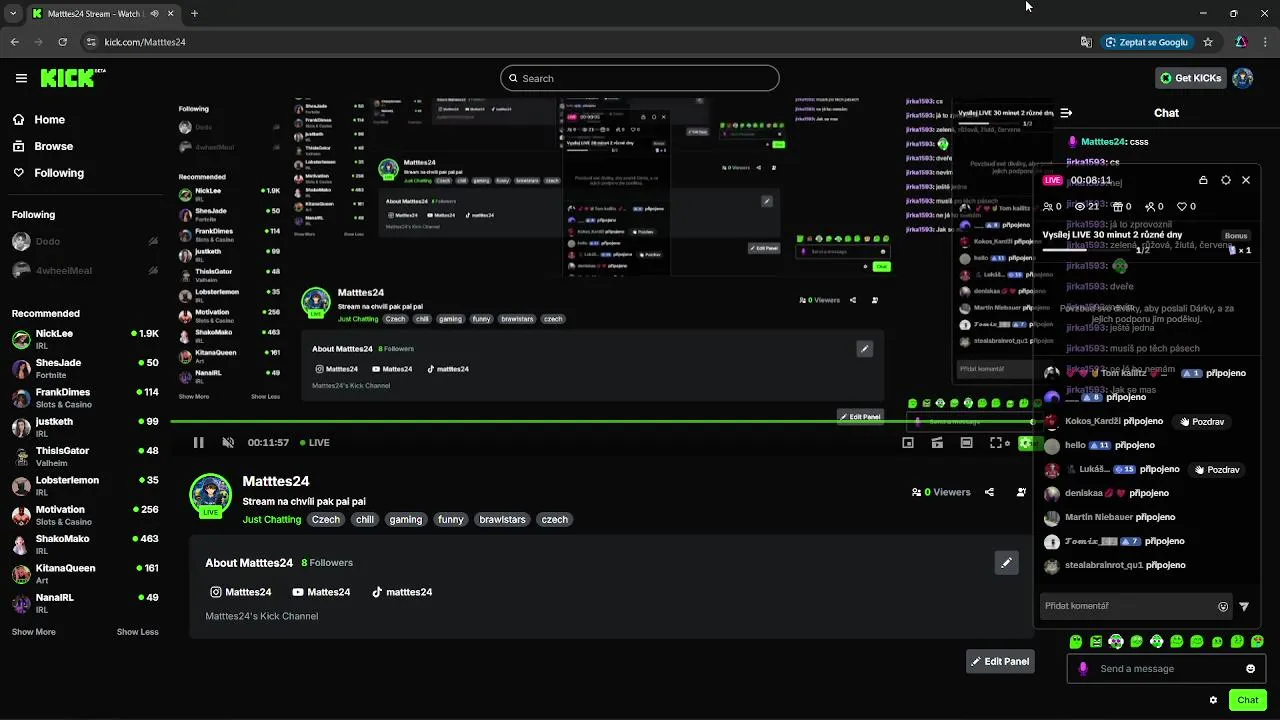Go to Home in sidebar

coord(39,119)
